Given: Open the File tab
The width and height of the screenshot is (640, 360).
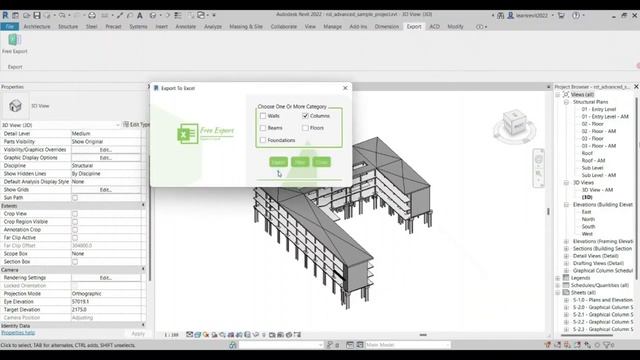Looking at the screenshot, I should [9, 27].
